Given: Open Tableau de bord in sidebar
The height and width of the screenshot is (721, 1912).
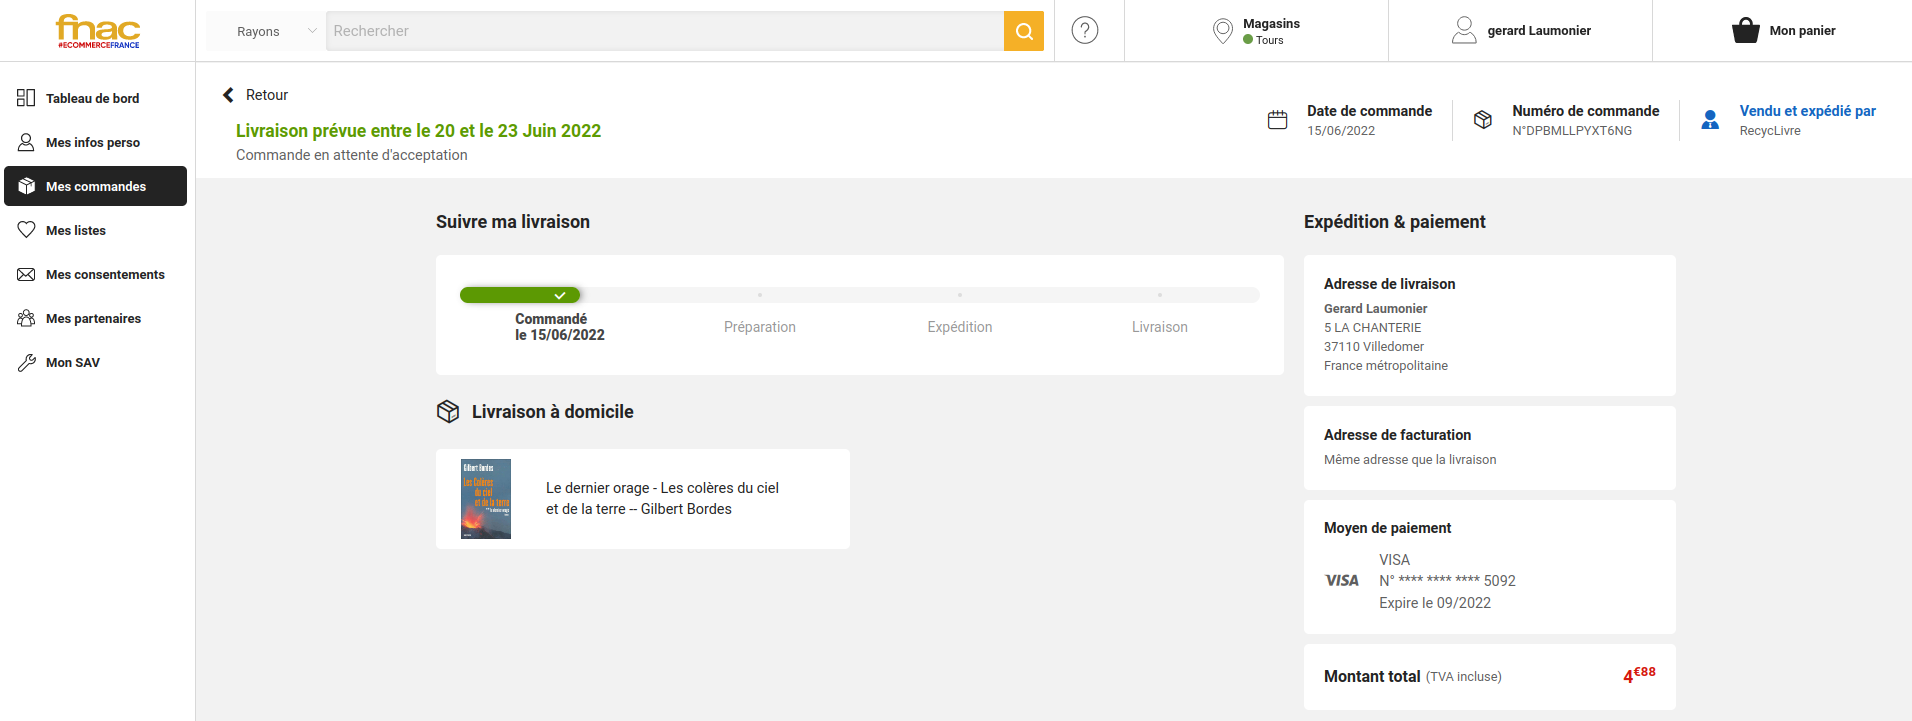Looking at the screenshot, I should tap(92, 99).
